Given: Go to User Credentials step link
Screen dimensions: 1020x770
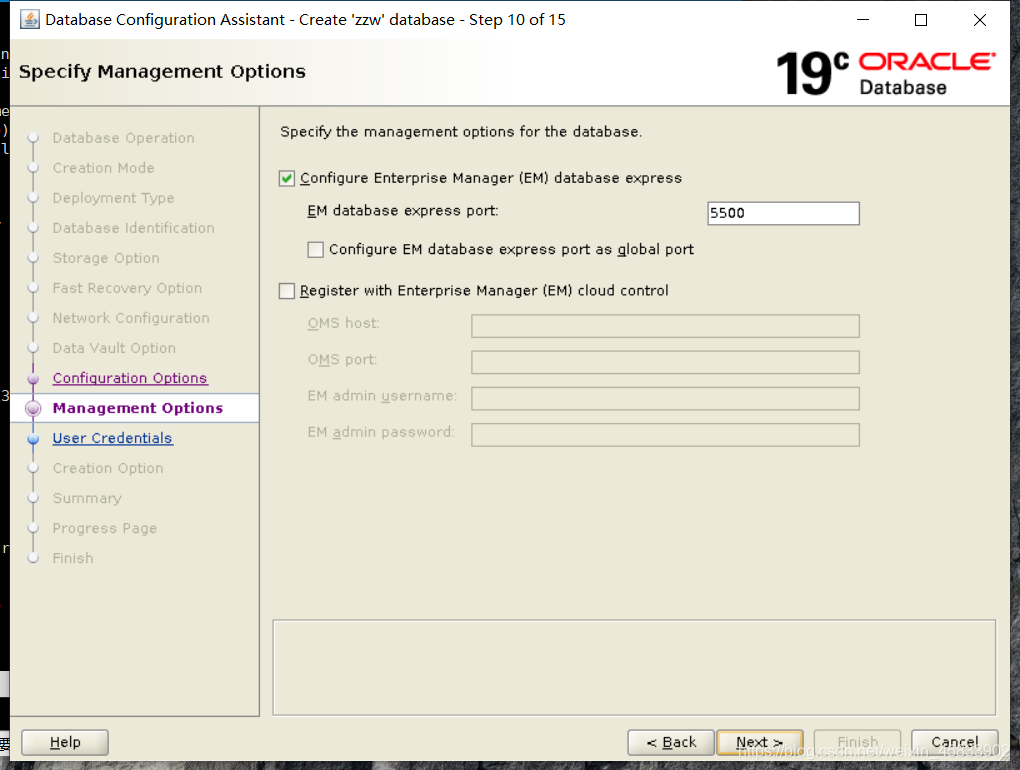Looking at the screenshot, I should coord(113,438).
